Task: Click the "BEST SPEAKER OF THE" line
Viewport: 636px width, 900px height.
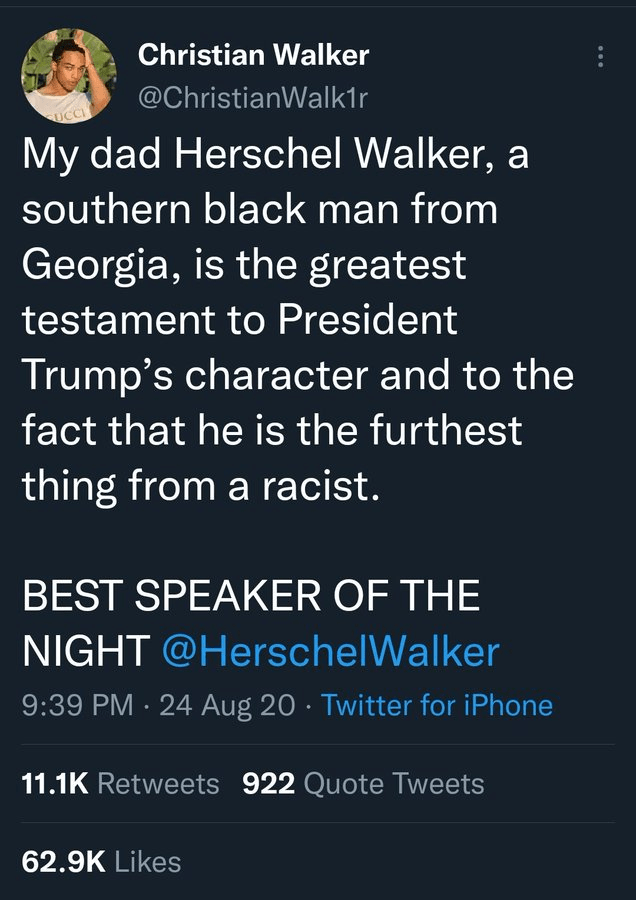Action: point(250,598)
